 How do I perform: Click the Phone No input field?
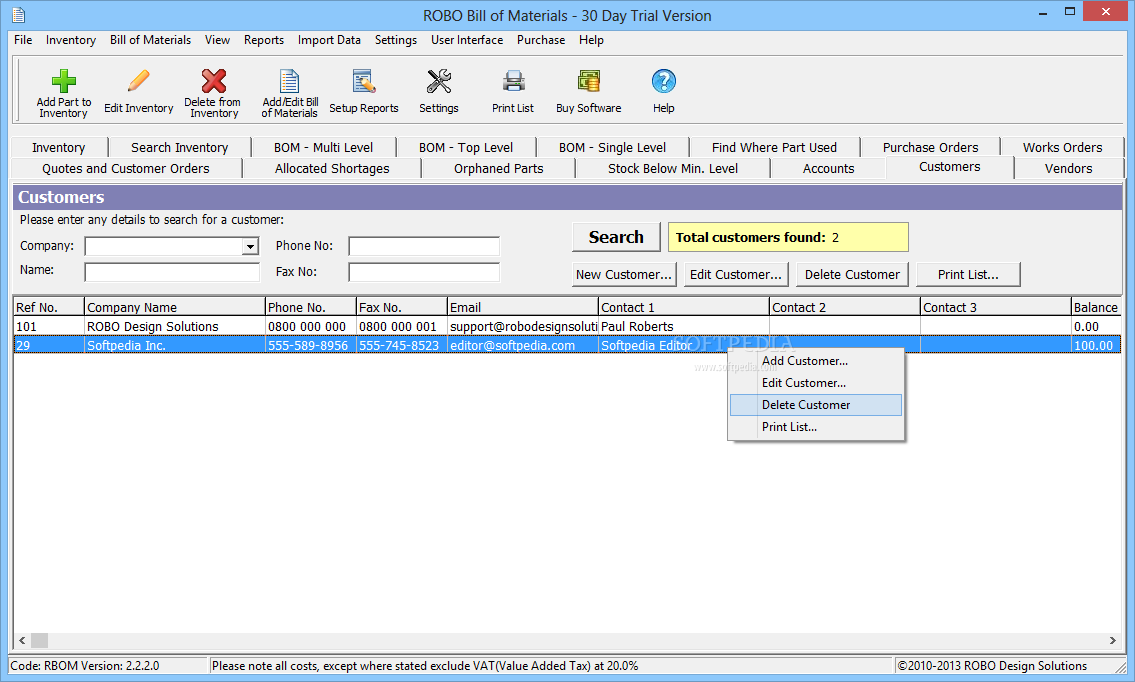pos(424,246)
